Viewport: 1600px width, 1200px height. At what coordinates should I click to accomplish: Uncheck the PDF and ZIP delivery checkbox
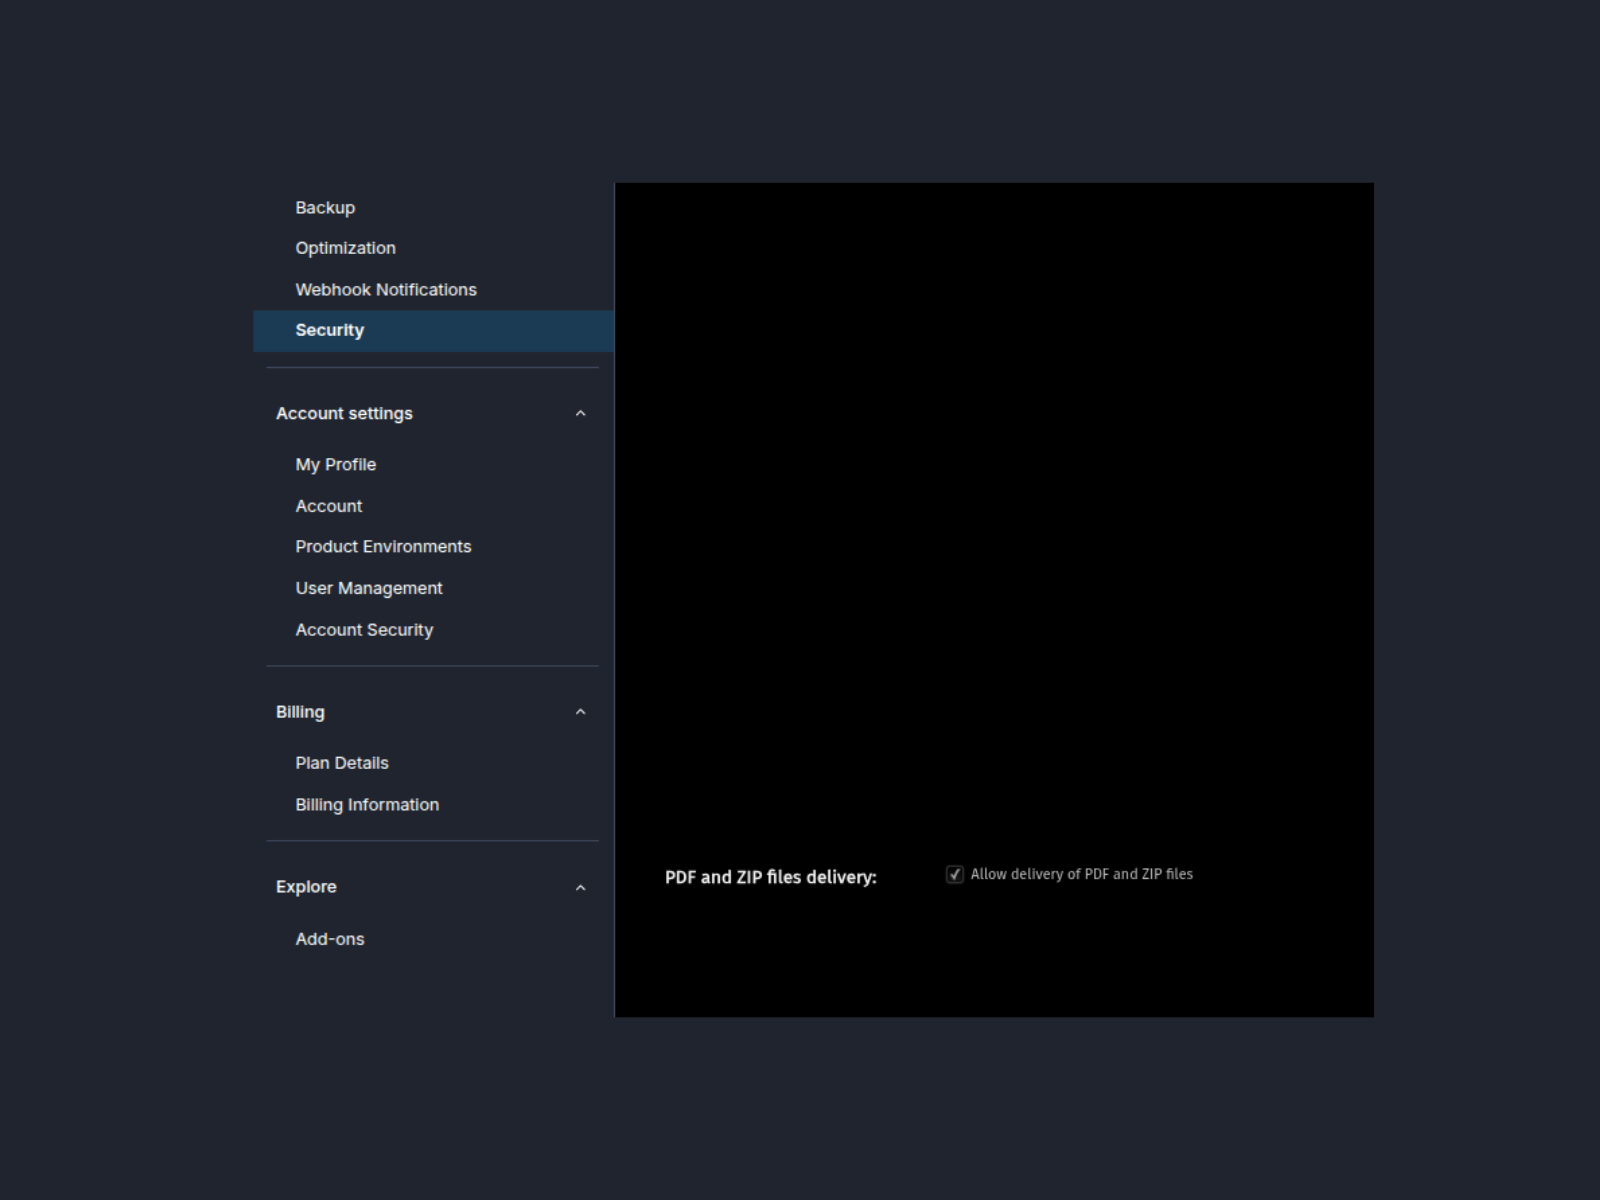(x=955, y=875)
